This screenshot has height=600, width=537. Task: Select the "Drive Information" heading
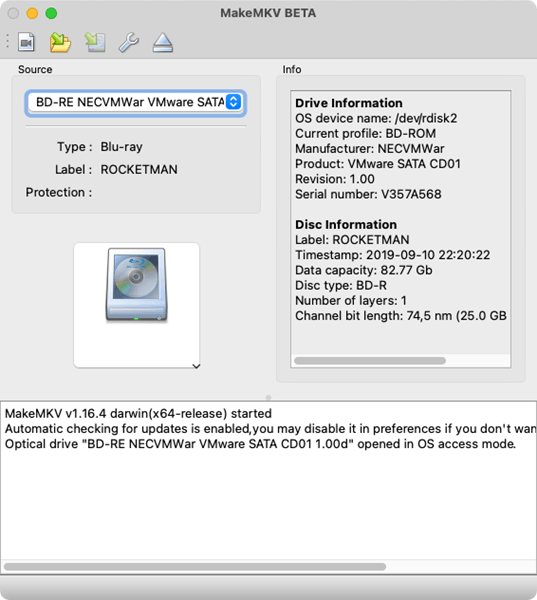coord(349,103)
